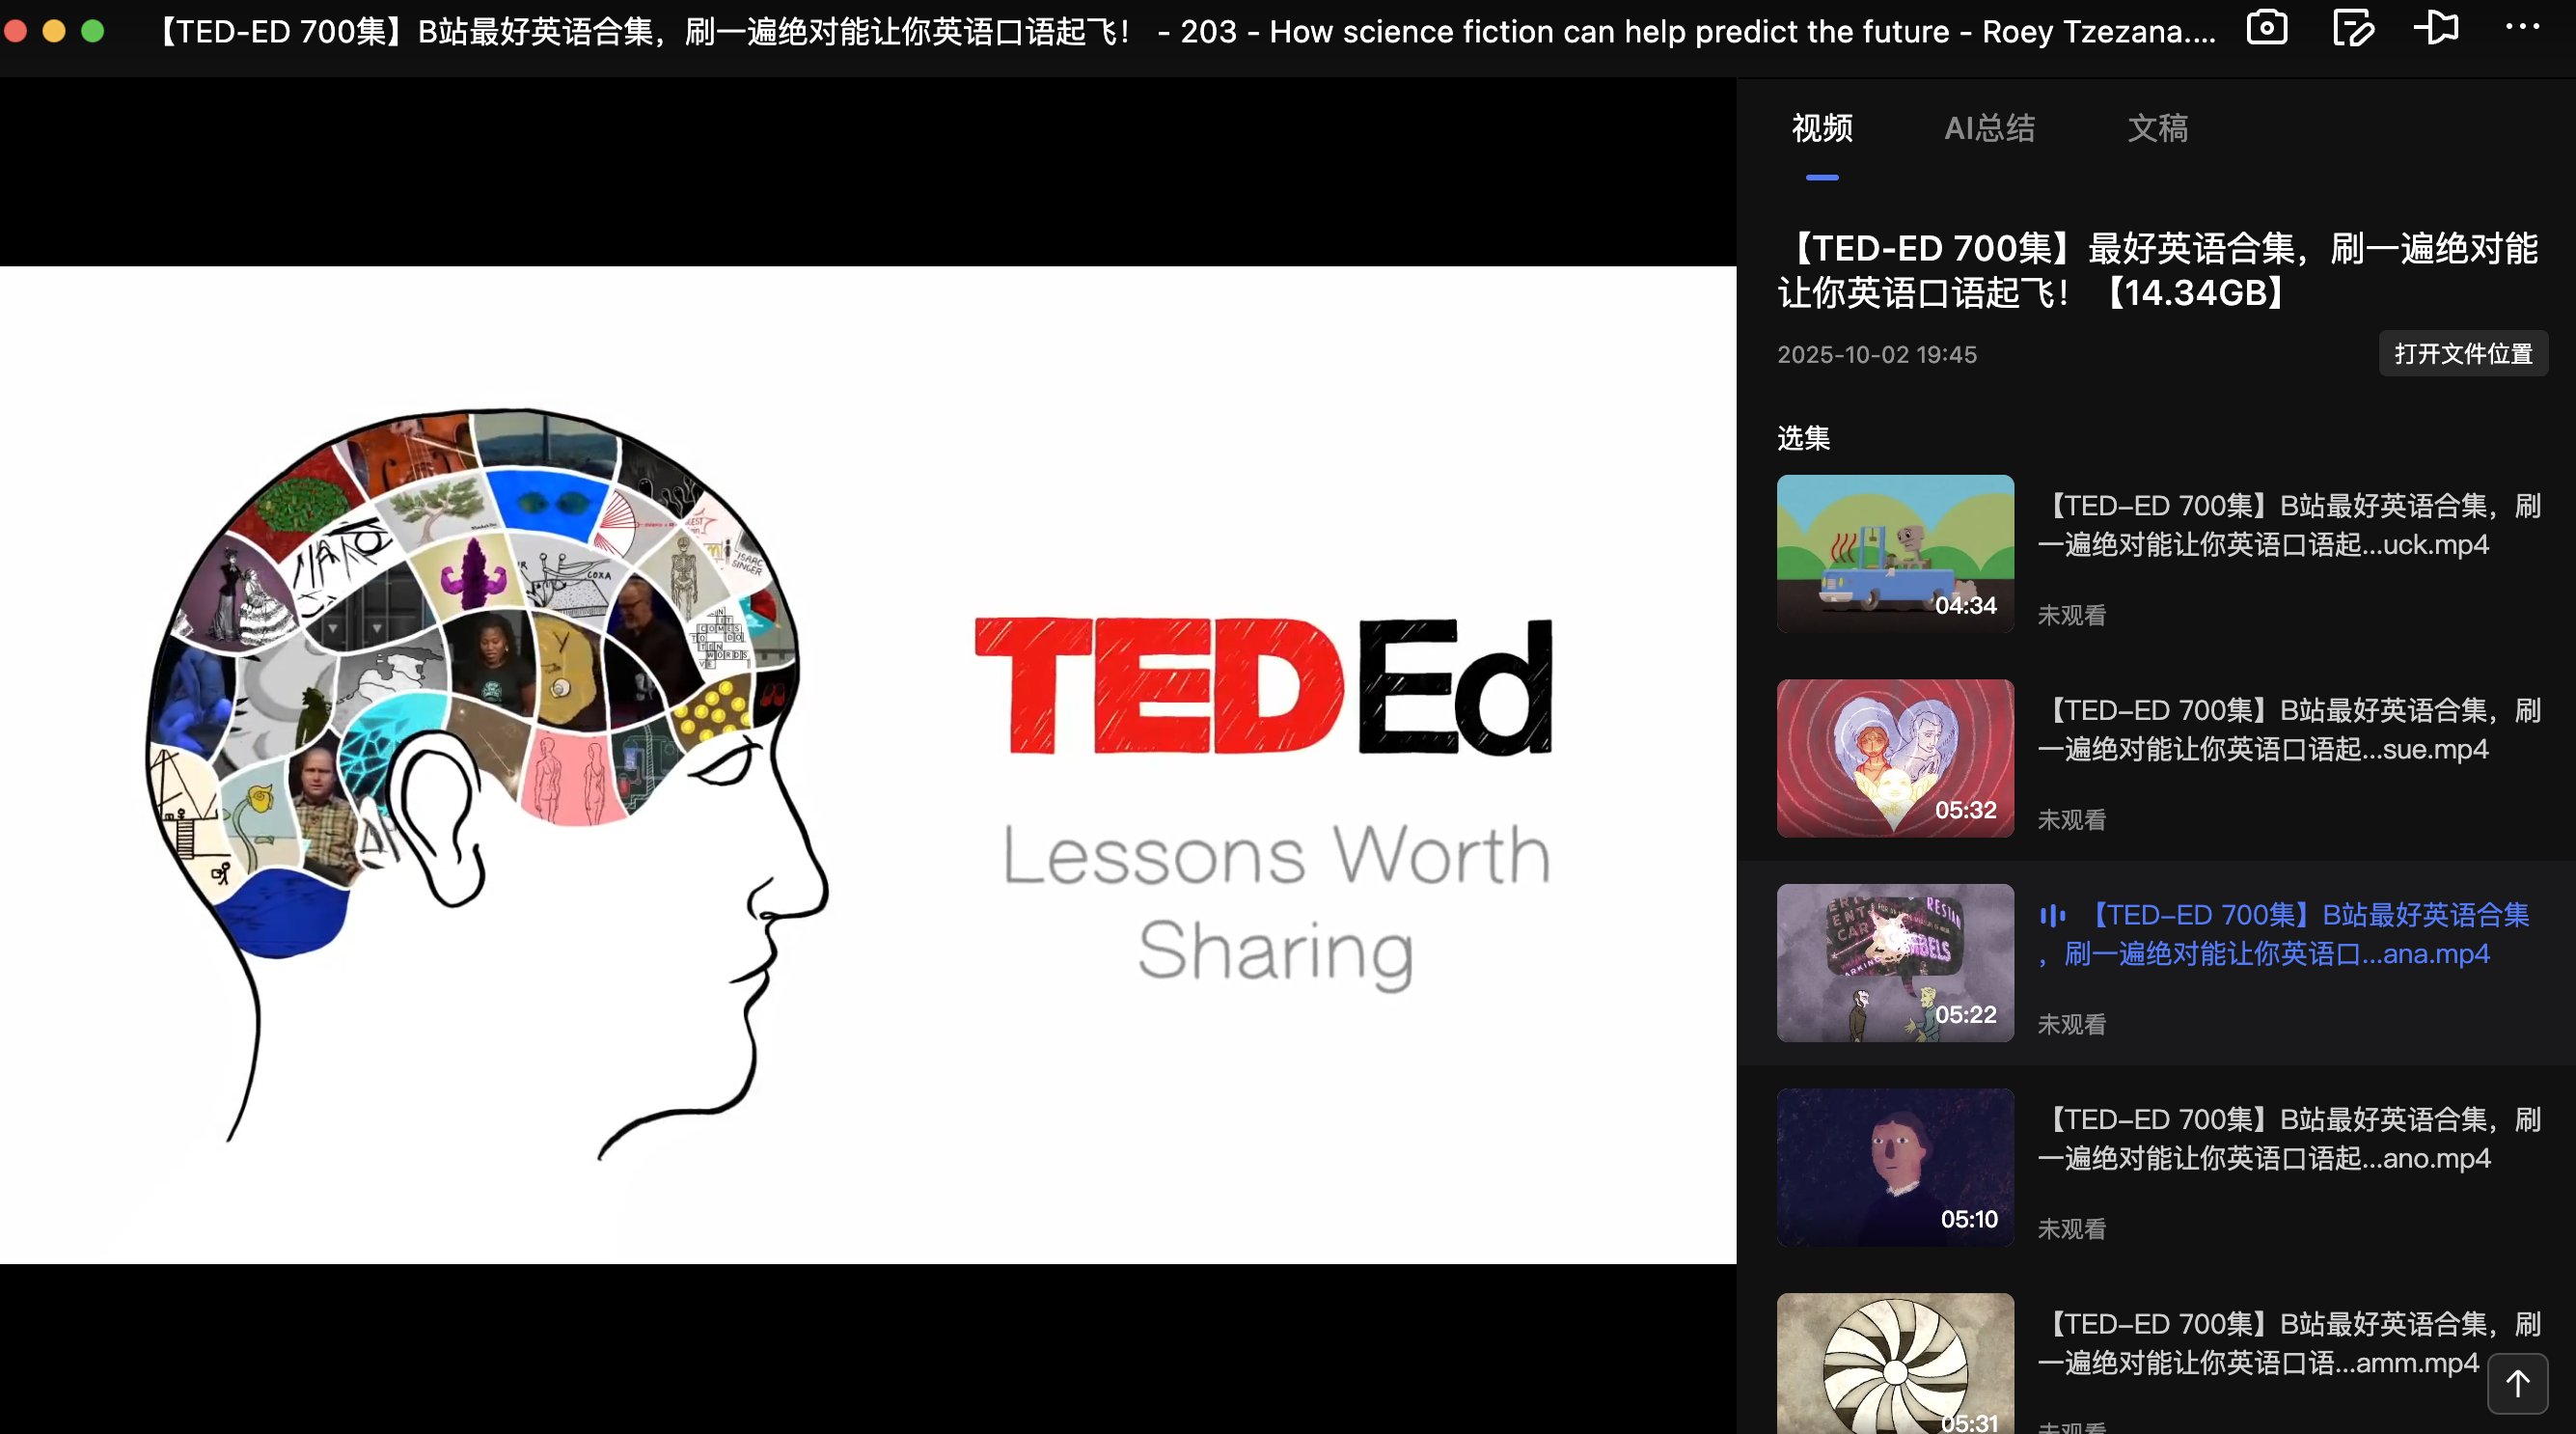Open the 04:34 truck video thumbnail

pyautogui.click(x=1895, y=553)
